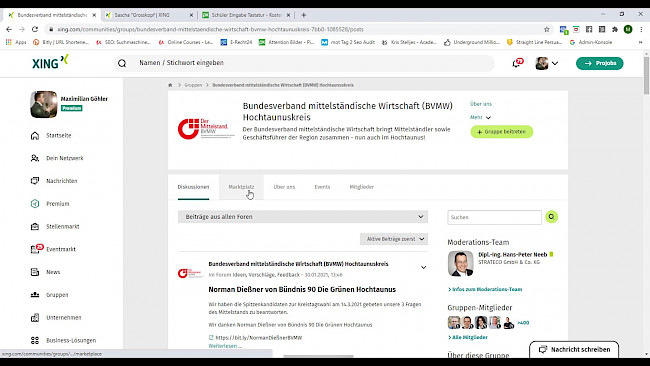650x366 pixels.
Task: Select the Diskussionen tab
Action: coord(193,187)
